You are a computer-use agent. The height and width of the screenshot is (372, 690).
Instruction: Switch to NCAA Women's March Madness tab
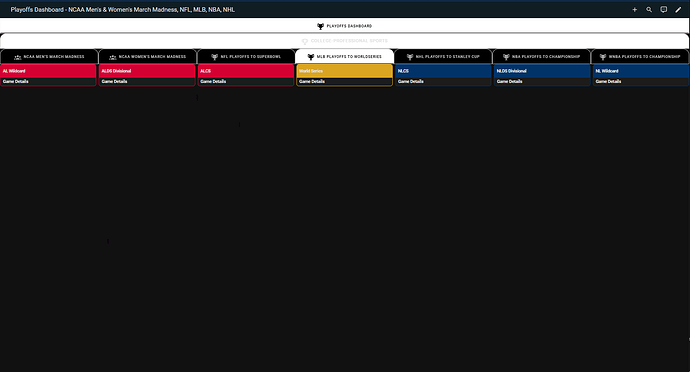[148, 56]
